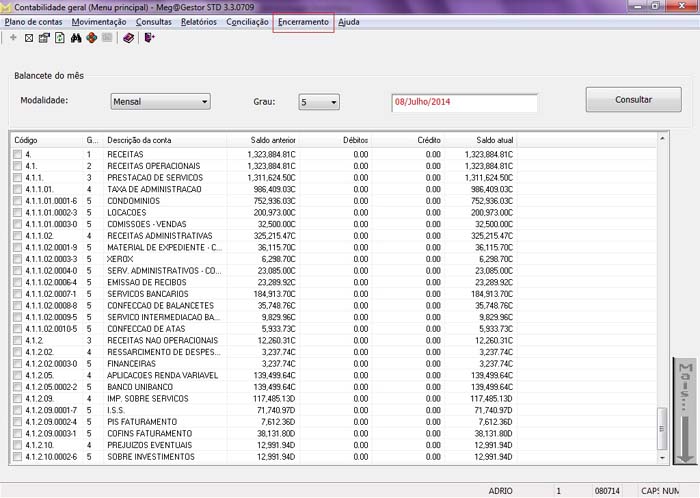700x498 pixels.
Task: Click the date field showing 08/Julho/2014
Action: 464,102
